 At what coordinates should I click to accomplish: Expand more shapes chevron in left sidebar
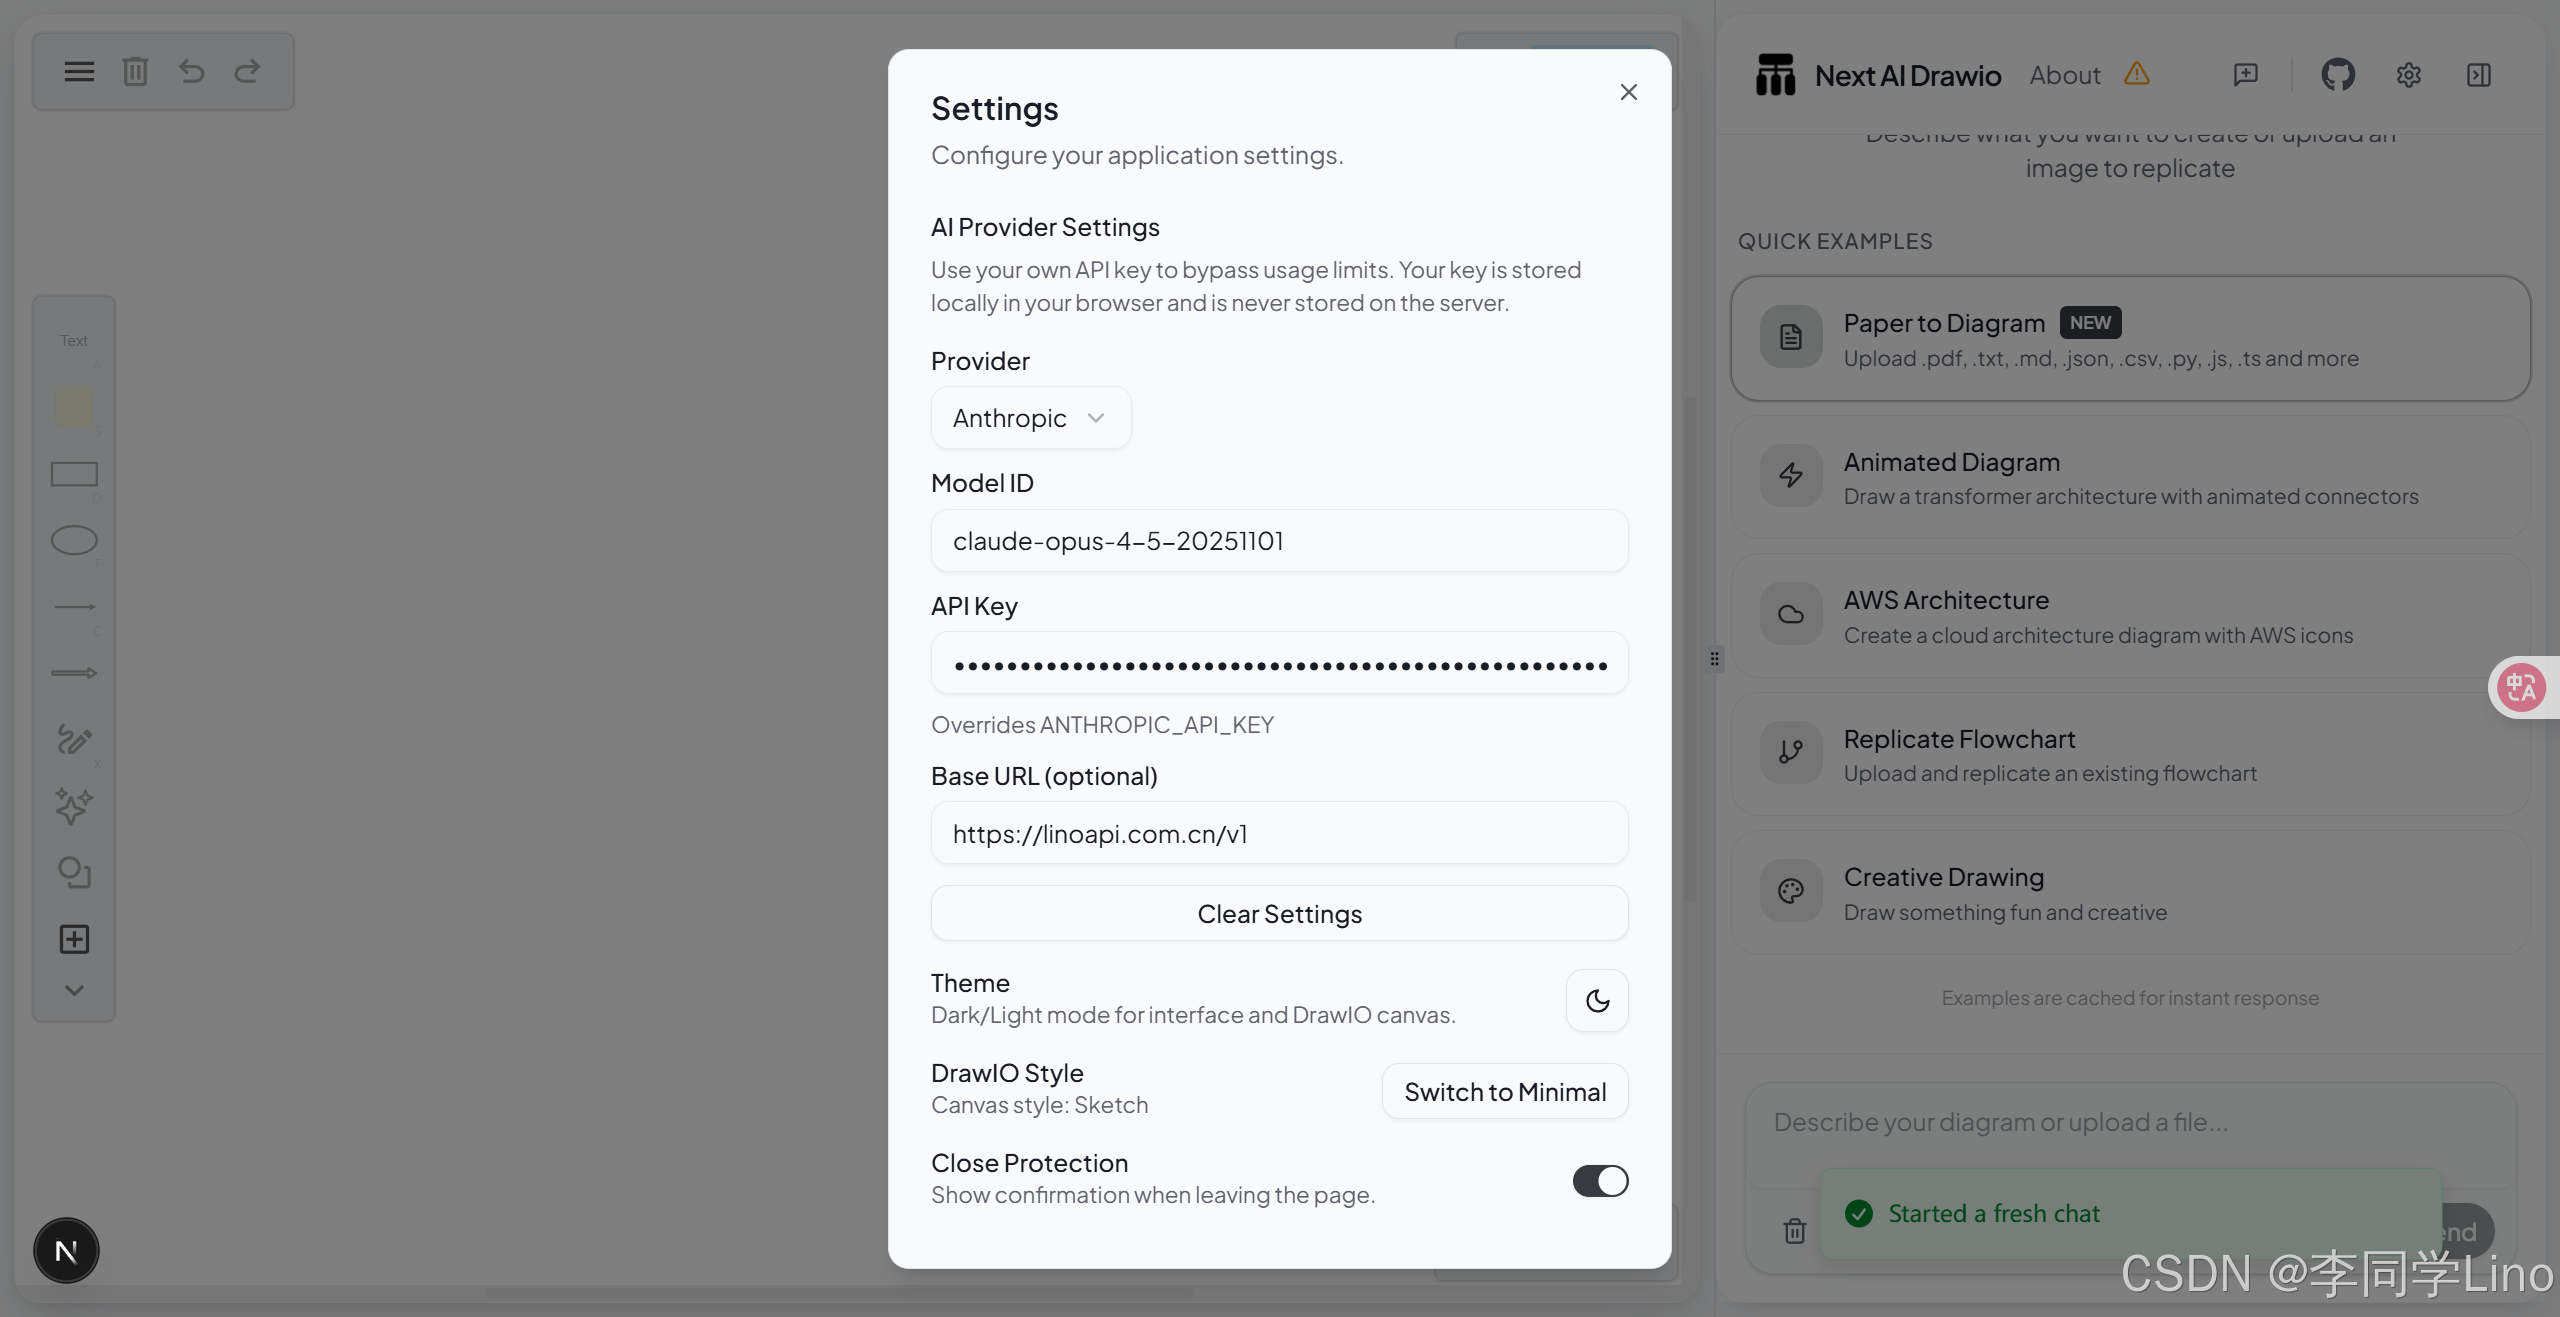click(74, 990)
